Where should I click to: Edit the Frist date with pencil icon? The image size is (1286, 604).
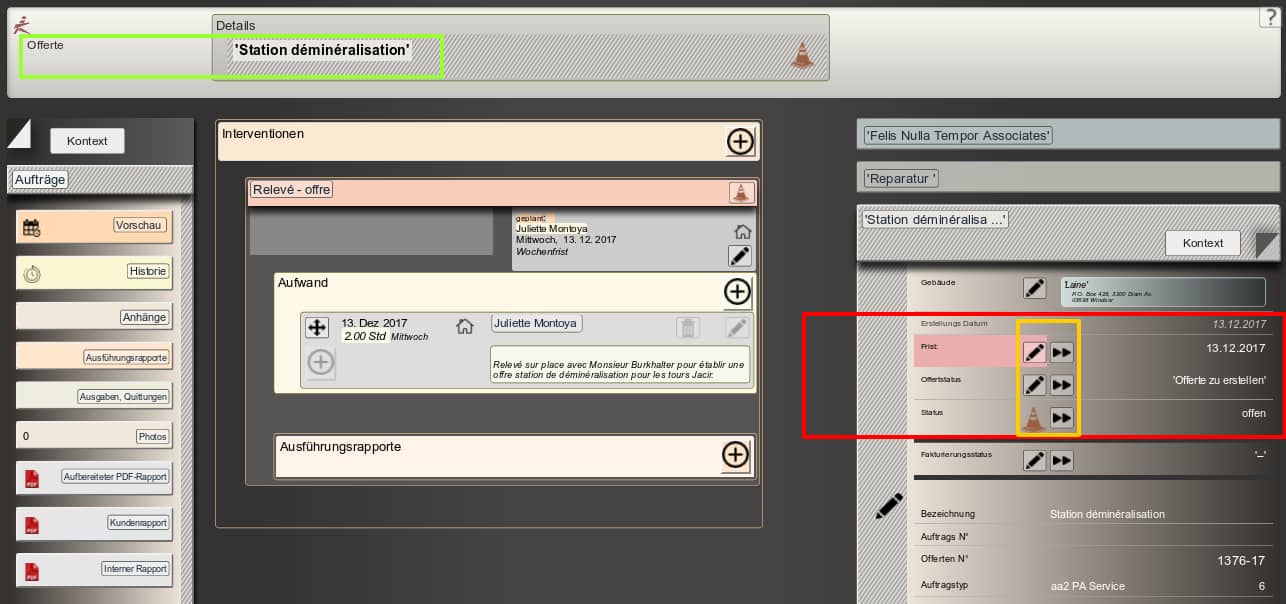click(x=1034, y=351)
